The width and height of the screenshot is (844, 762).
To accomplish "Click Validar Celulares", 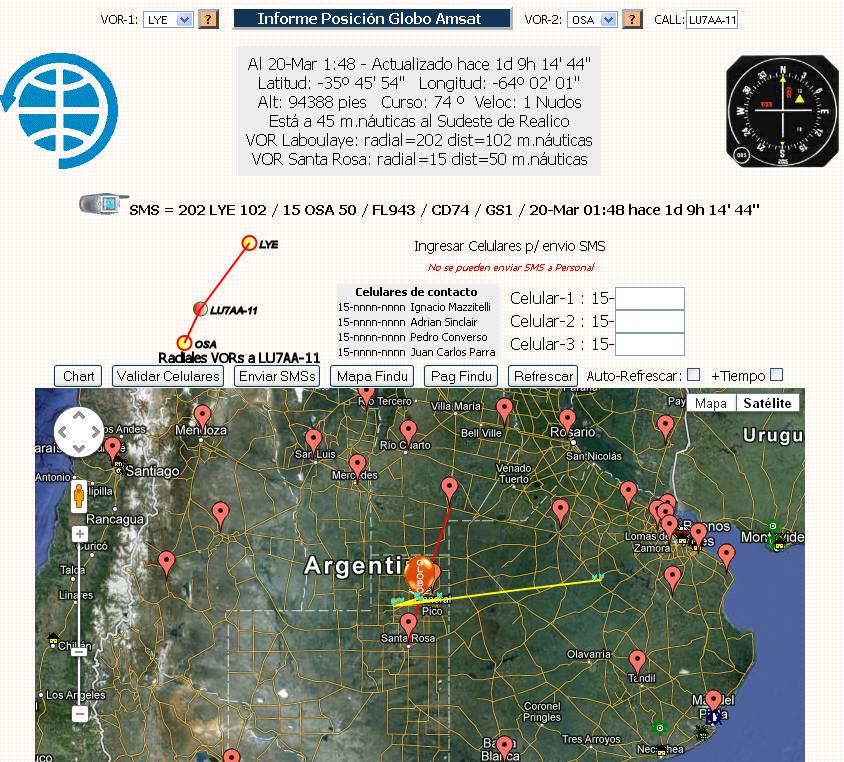I will click(168, 376).
